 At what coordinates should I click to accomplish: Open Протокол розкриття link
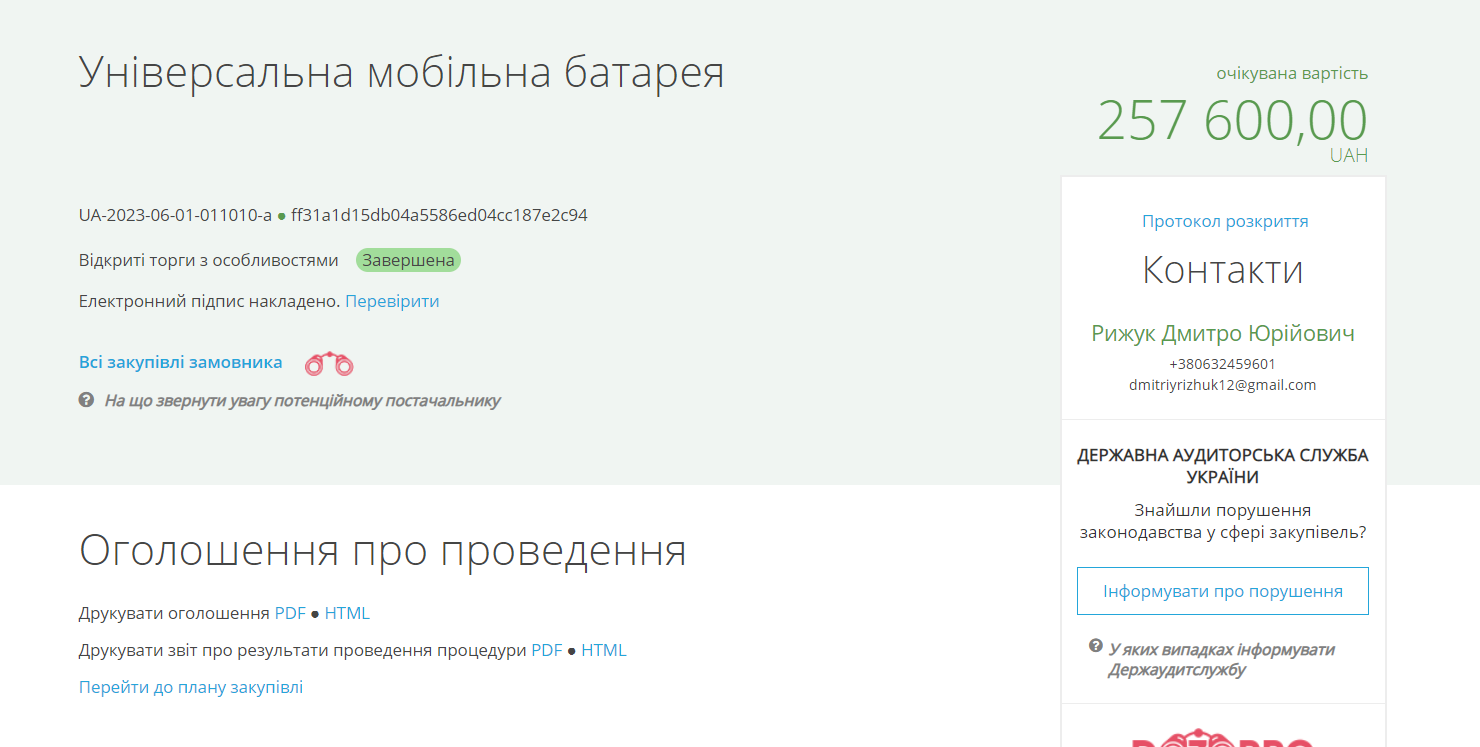1225,221
